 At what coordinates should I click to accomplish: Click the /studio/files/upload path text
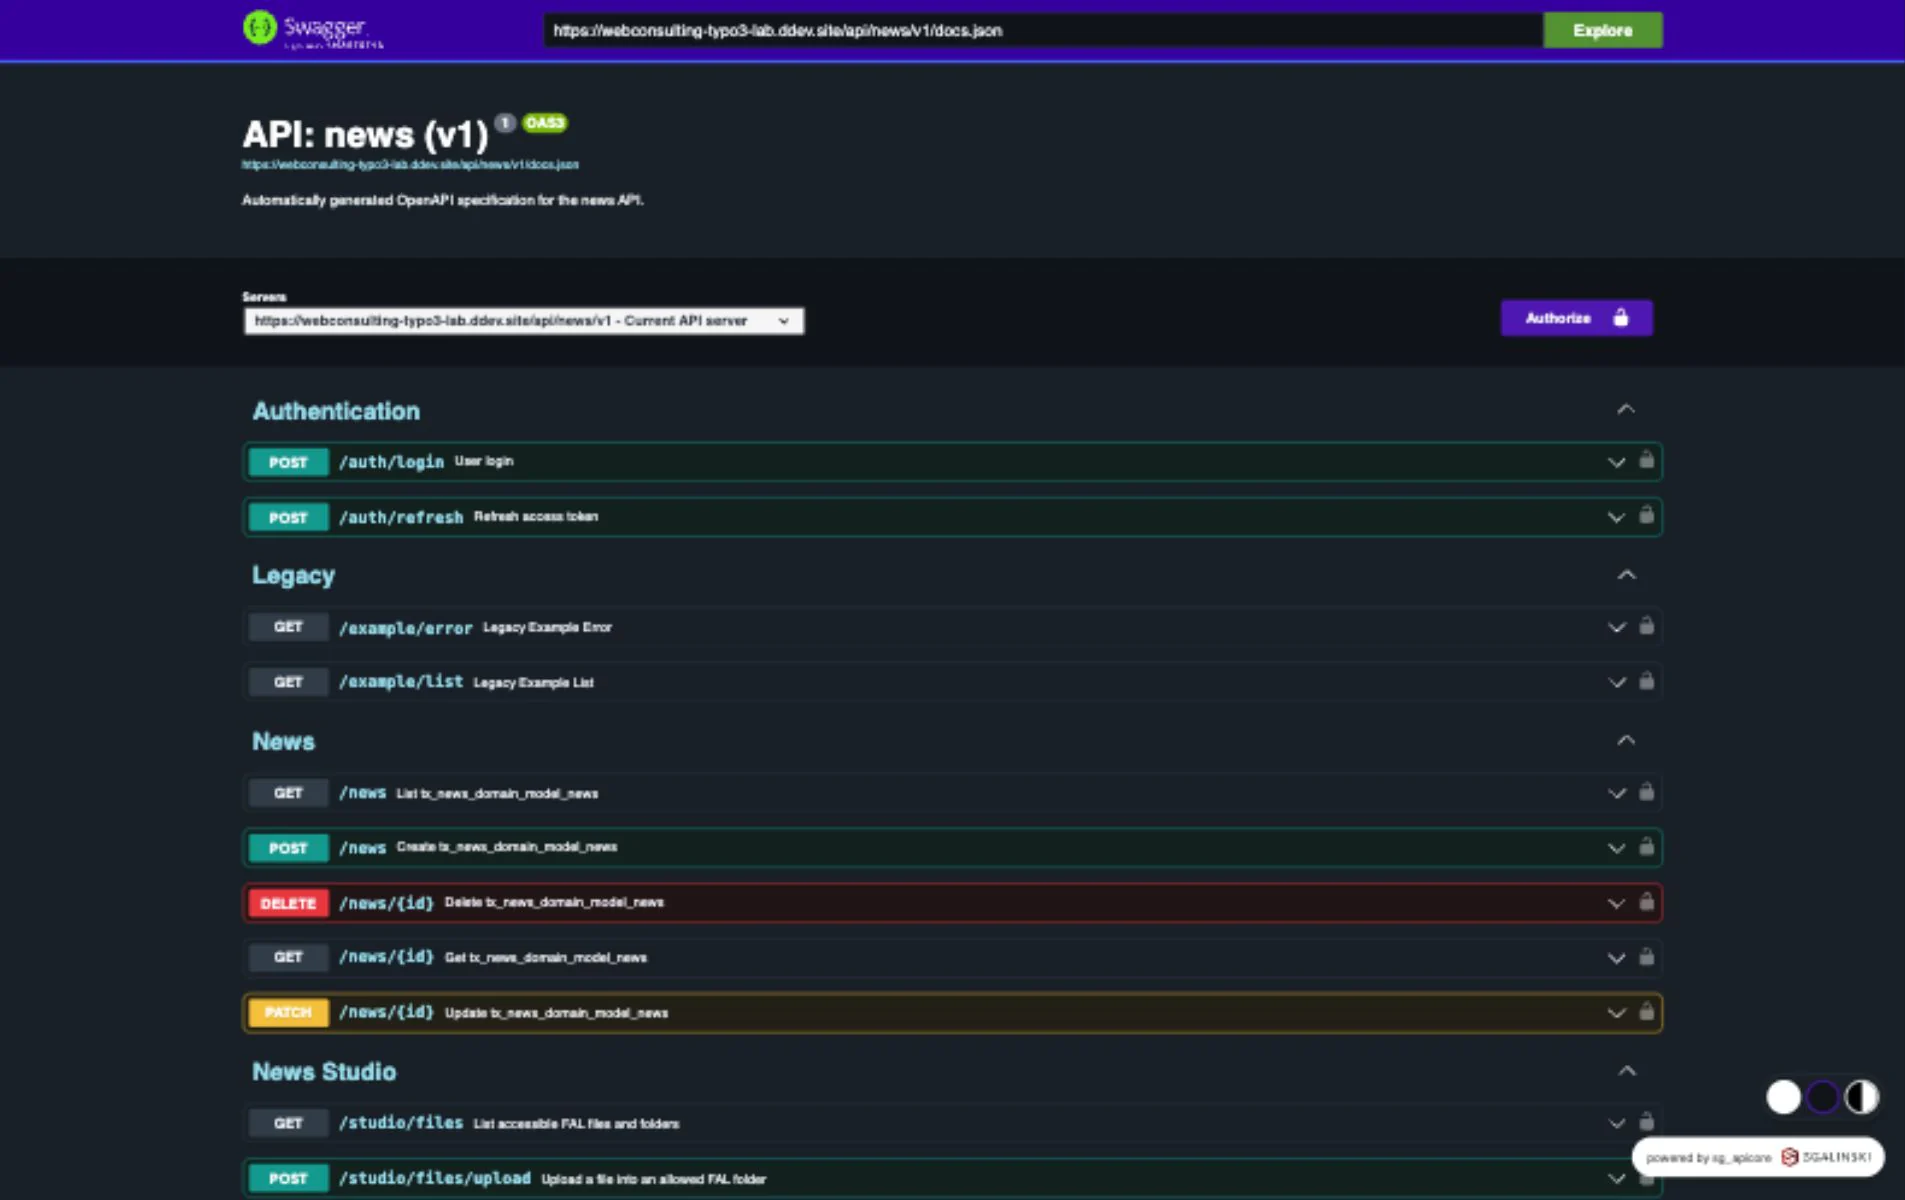coord(435,1178)
